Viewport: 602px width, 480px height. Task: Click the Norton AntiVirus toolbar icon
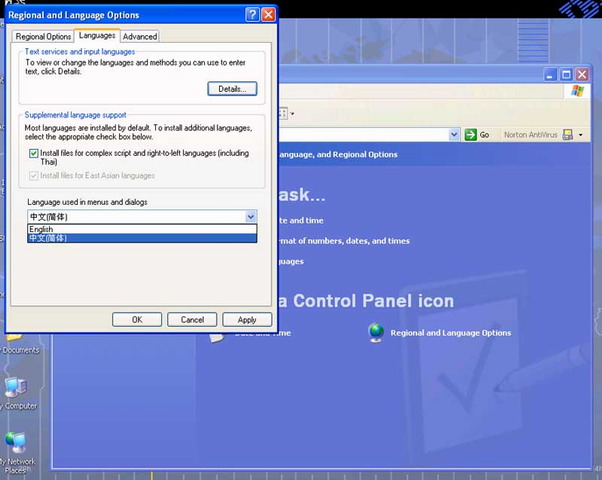[x=567, y=135]
